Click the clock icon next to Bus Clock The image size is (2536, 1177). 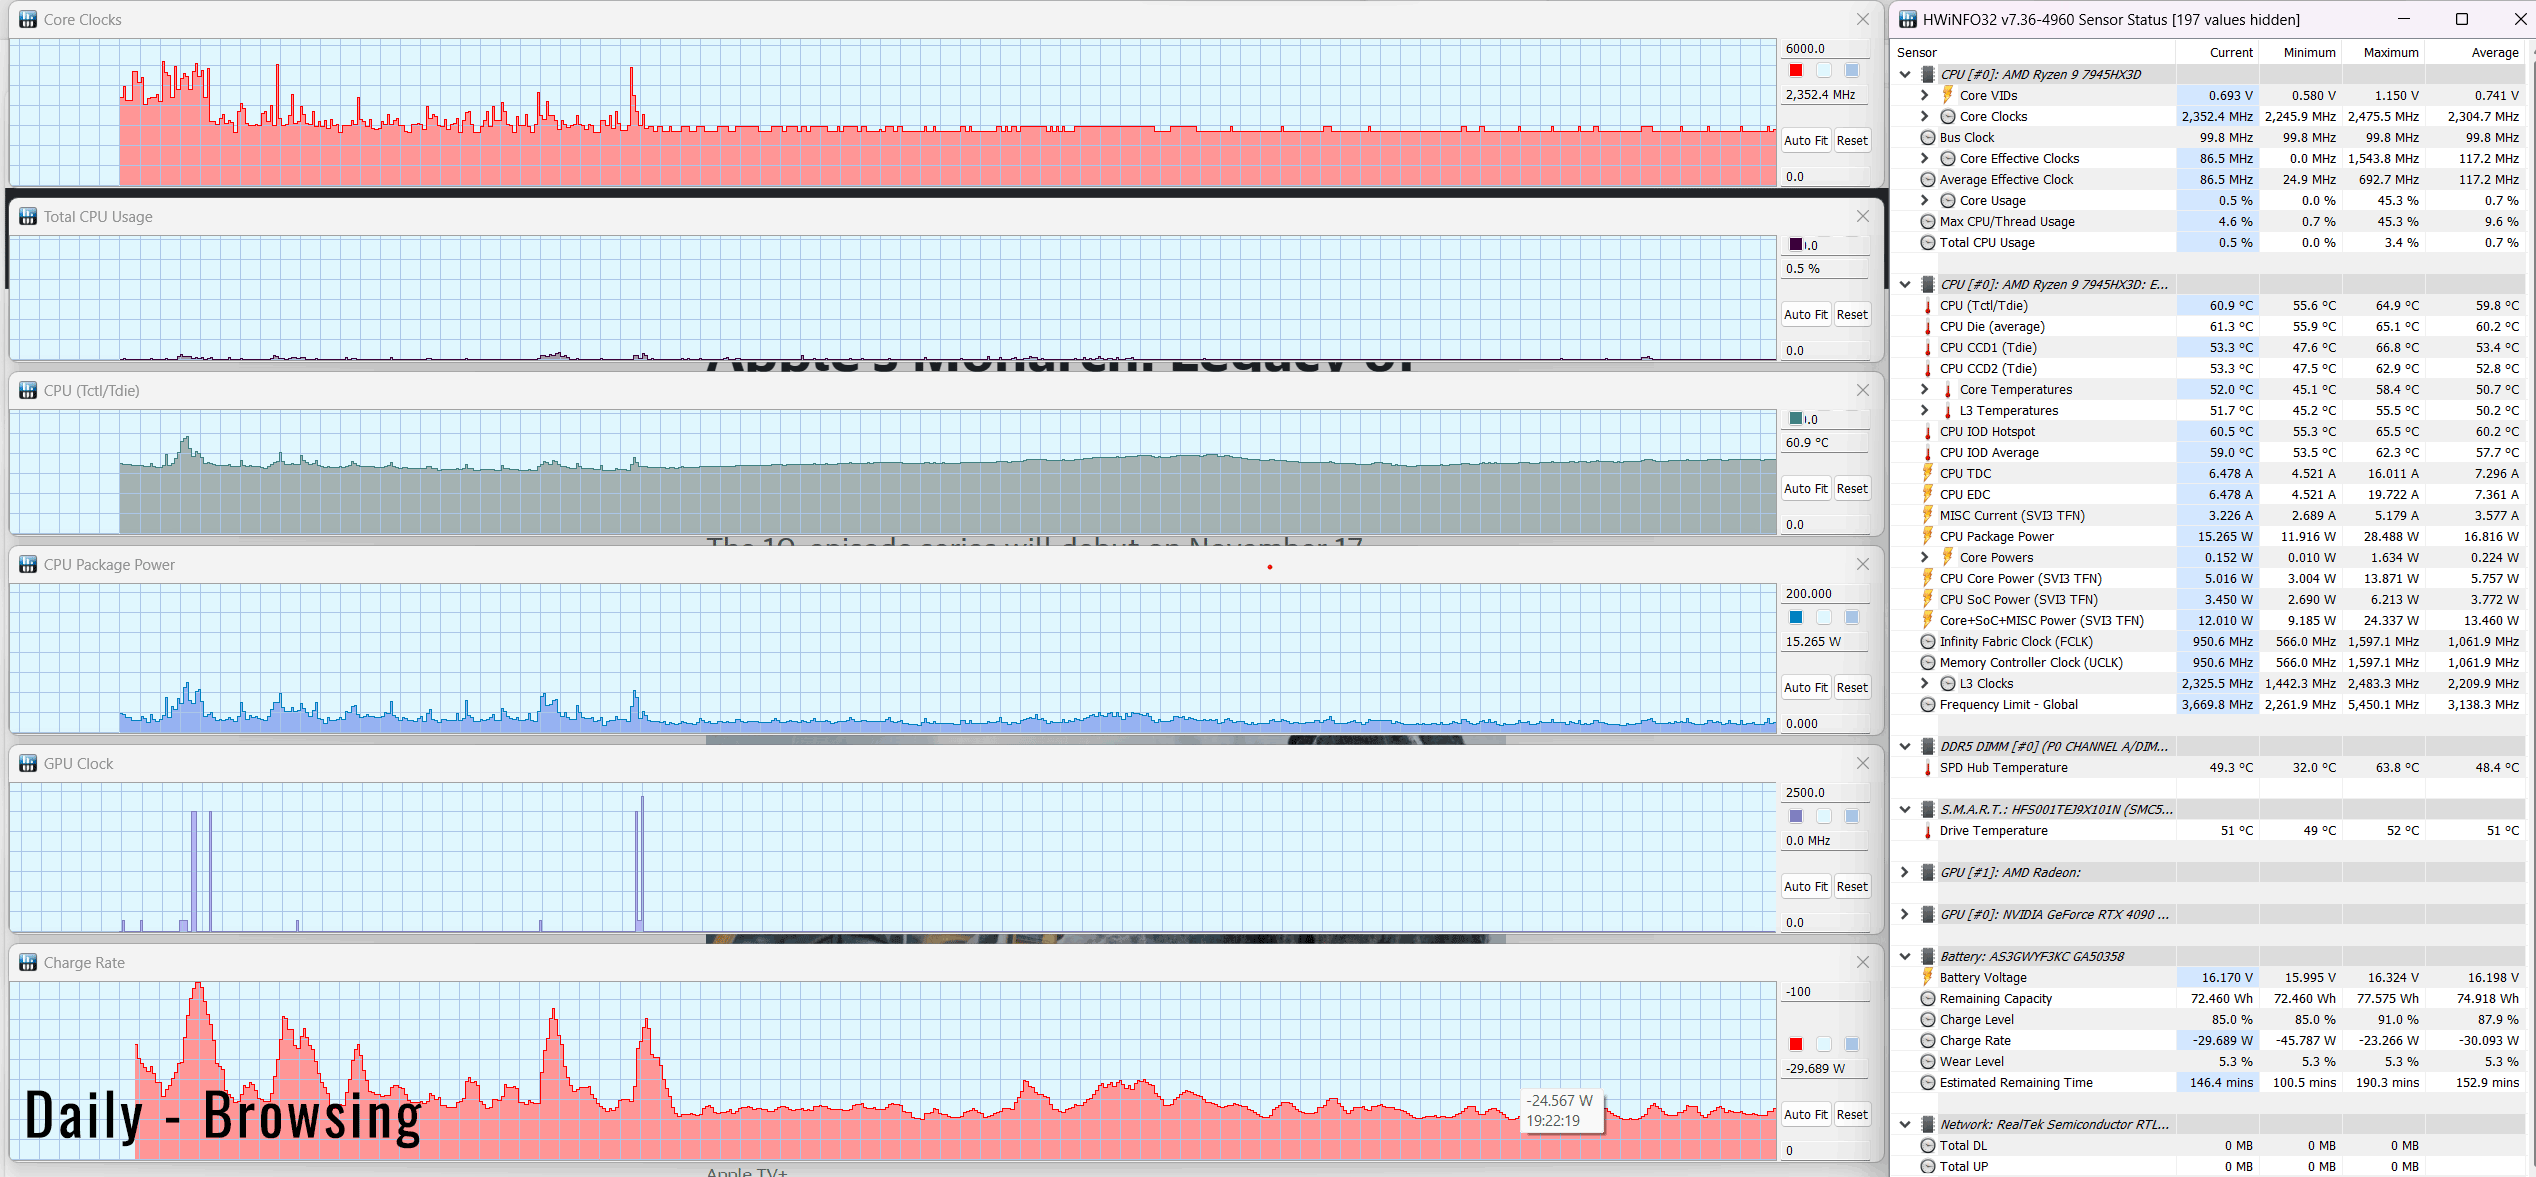click(x=1928, y=138)
